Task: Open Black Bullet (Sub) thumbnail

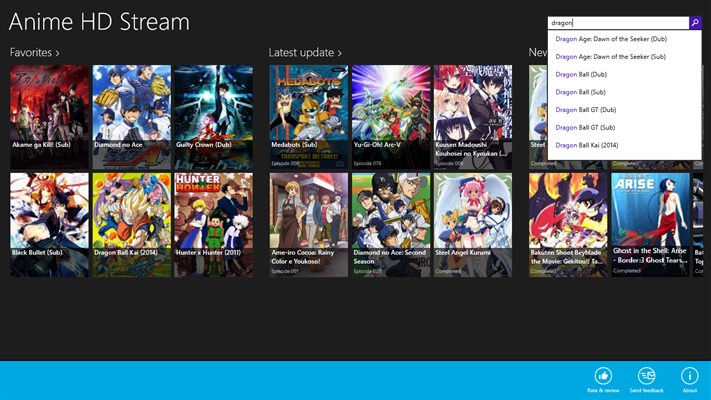Action: pos(49,225)
